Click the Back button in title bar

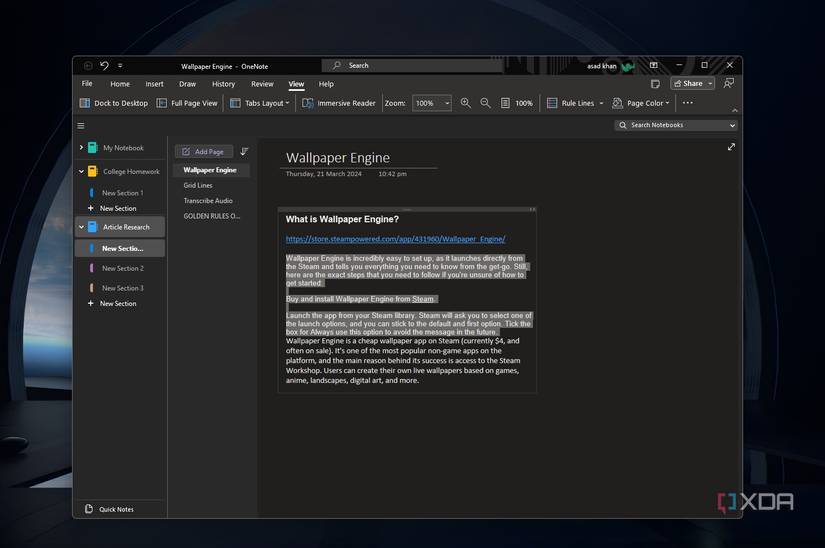[88, 66]
